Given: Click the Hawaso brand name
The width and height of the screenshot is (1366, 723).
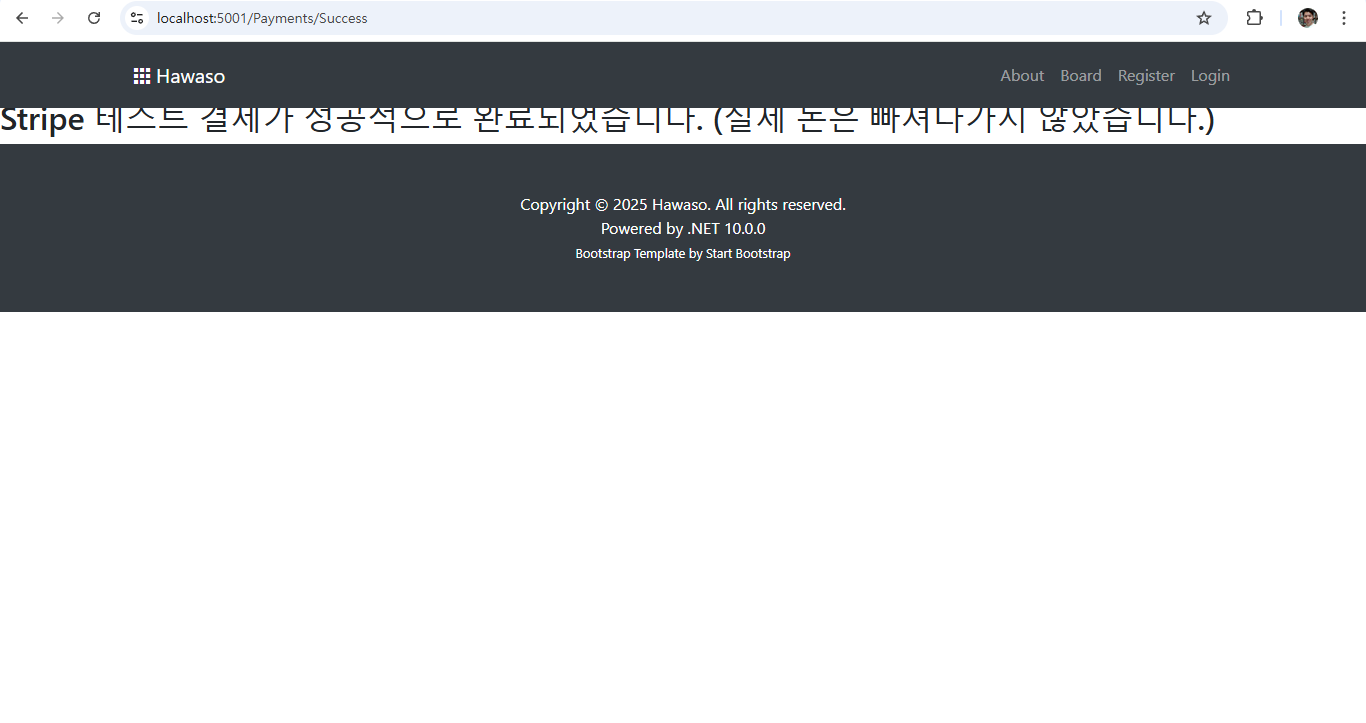Looking at the screenshot, I should [x=190, y=75].
